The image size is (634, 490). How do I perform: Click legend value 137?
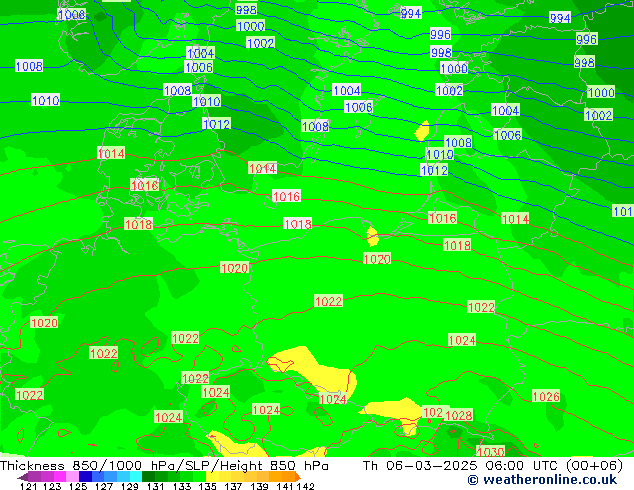click(233, 486)
